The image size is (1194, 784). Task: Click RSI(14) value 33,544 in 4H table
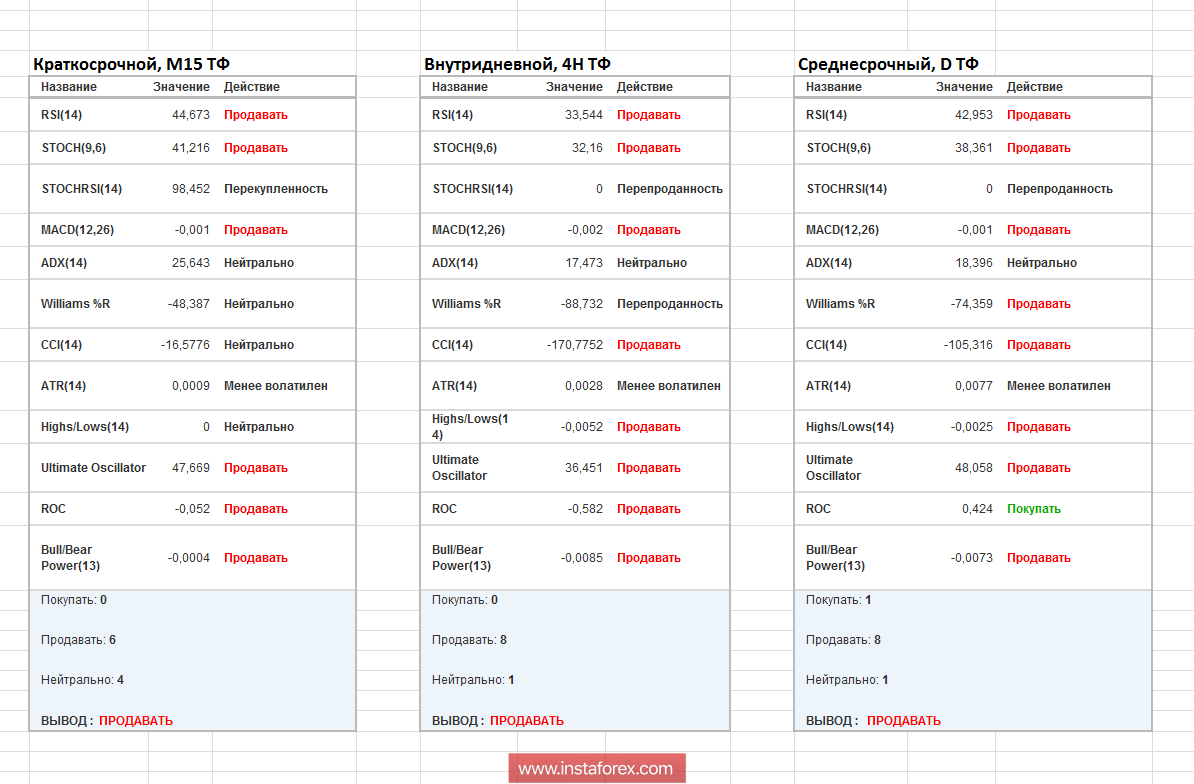pos(583,115)
